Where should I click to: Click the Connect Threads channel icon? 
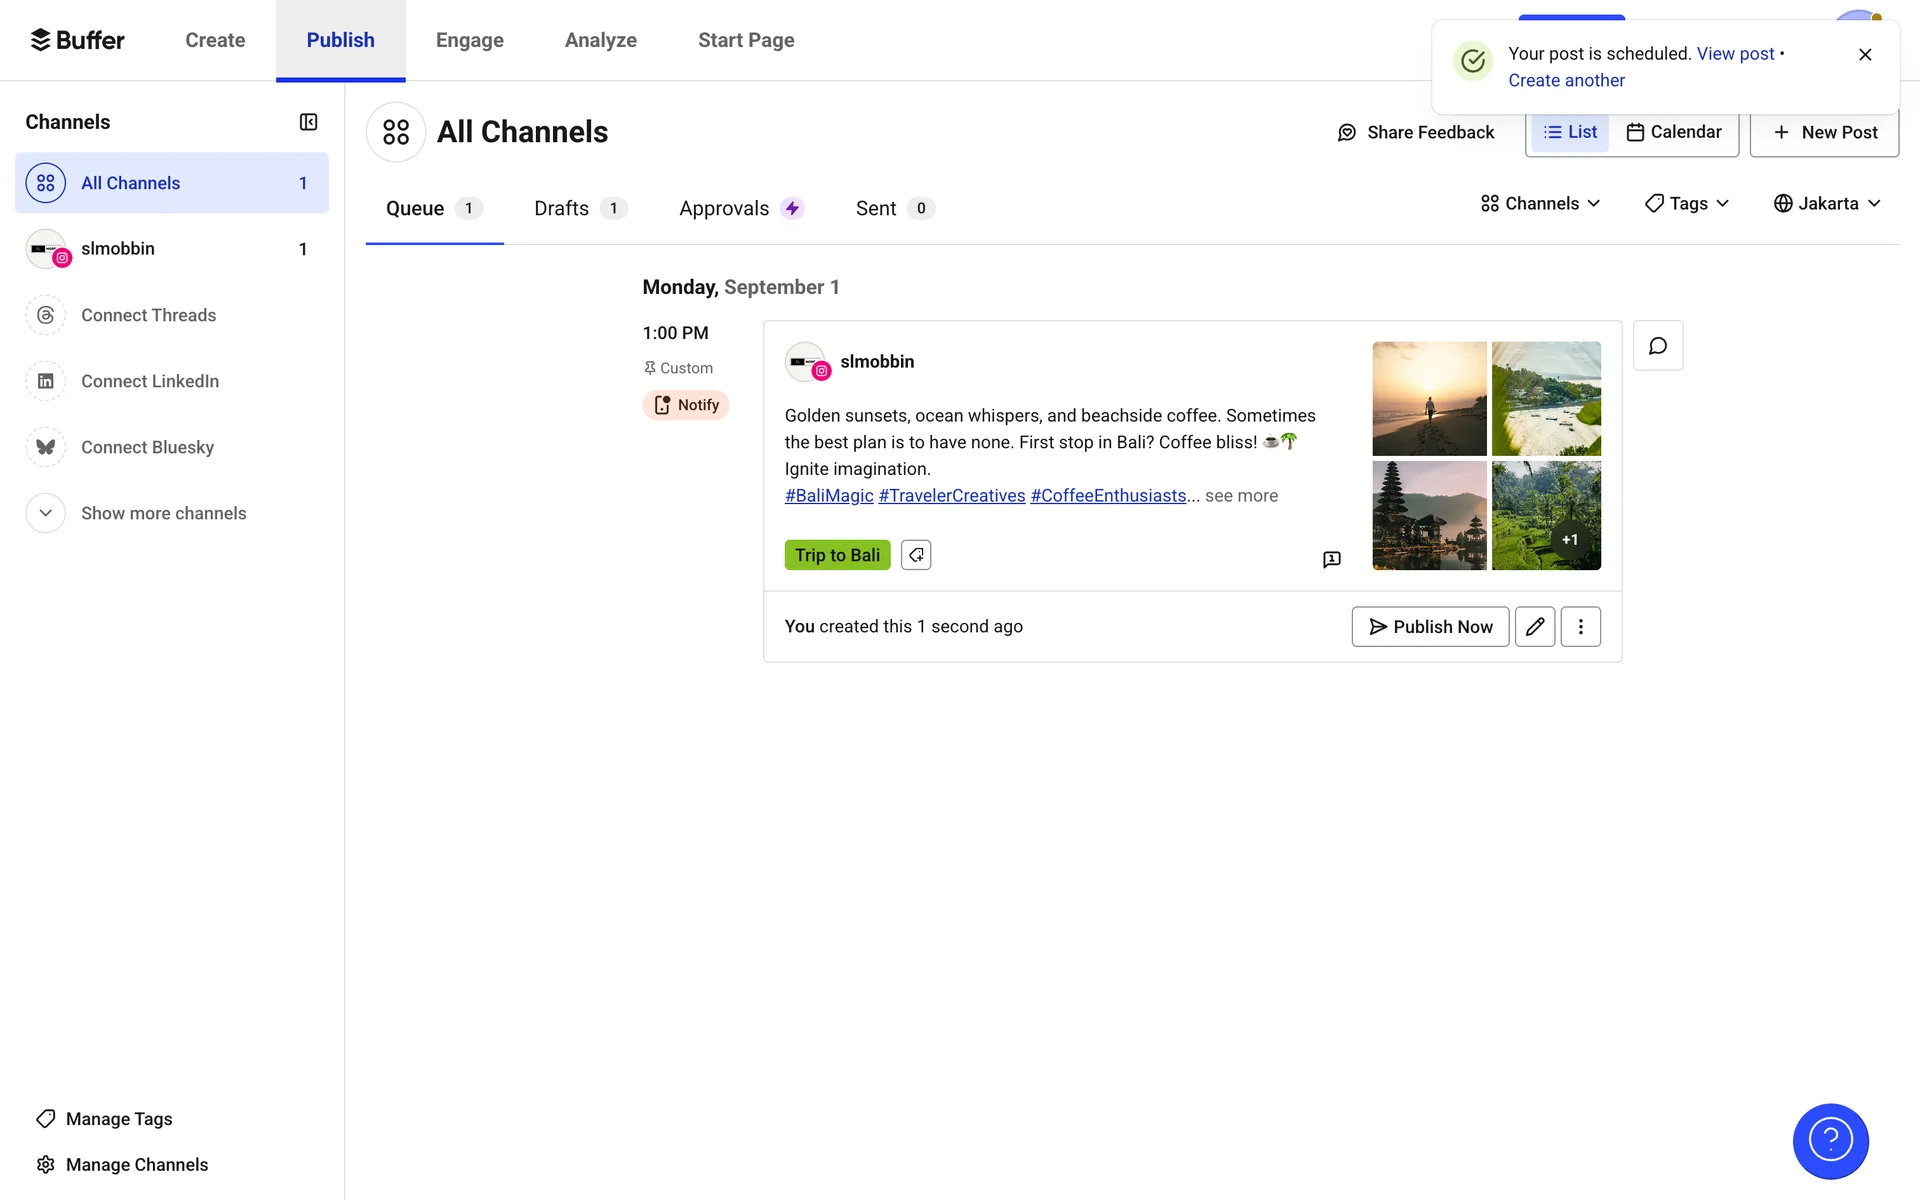pyautogui.click(x=46, y=315)
